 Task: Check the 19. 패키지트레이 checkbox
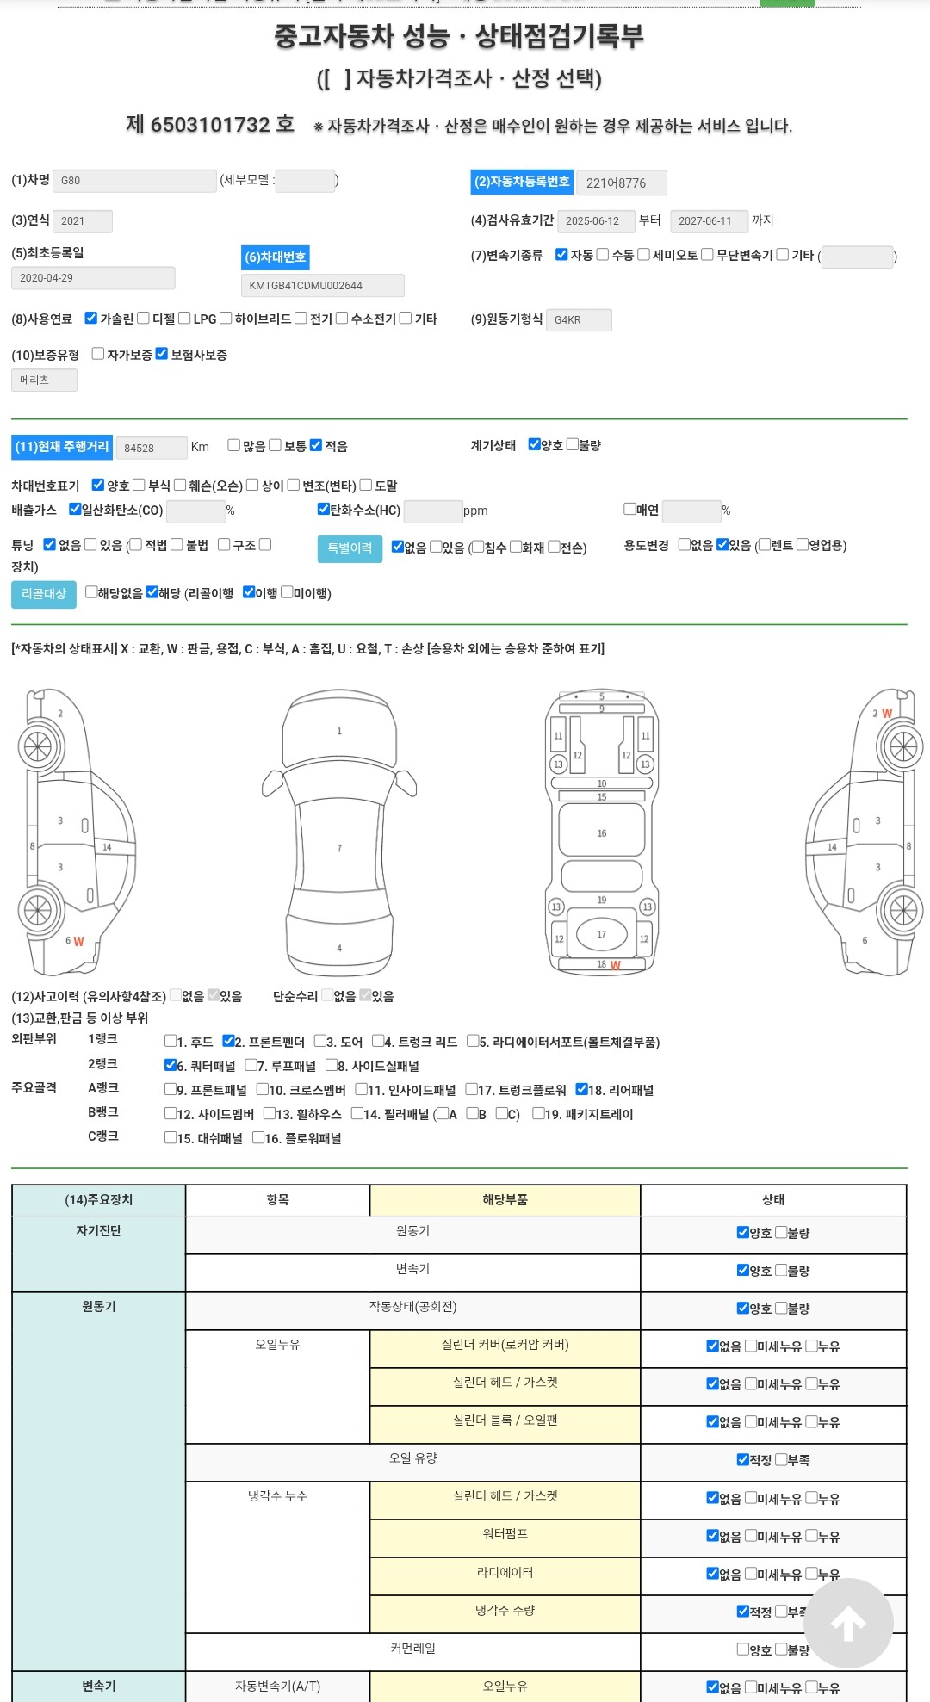click(x=538, y=1114)
